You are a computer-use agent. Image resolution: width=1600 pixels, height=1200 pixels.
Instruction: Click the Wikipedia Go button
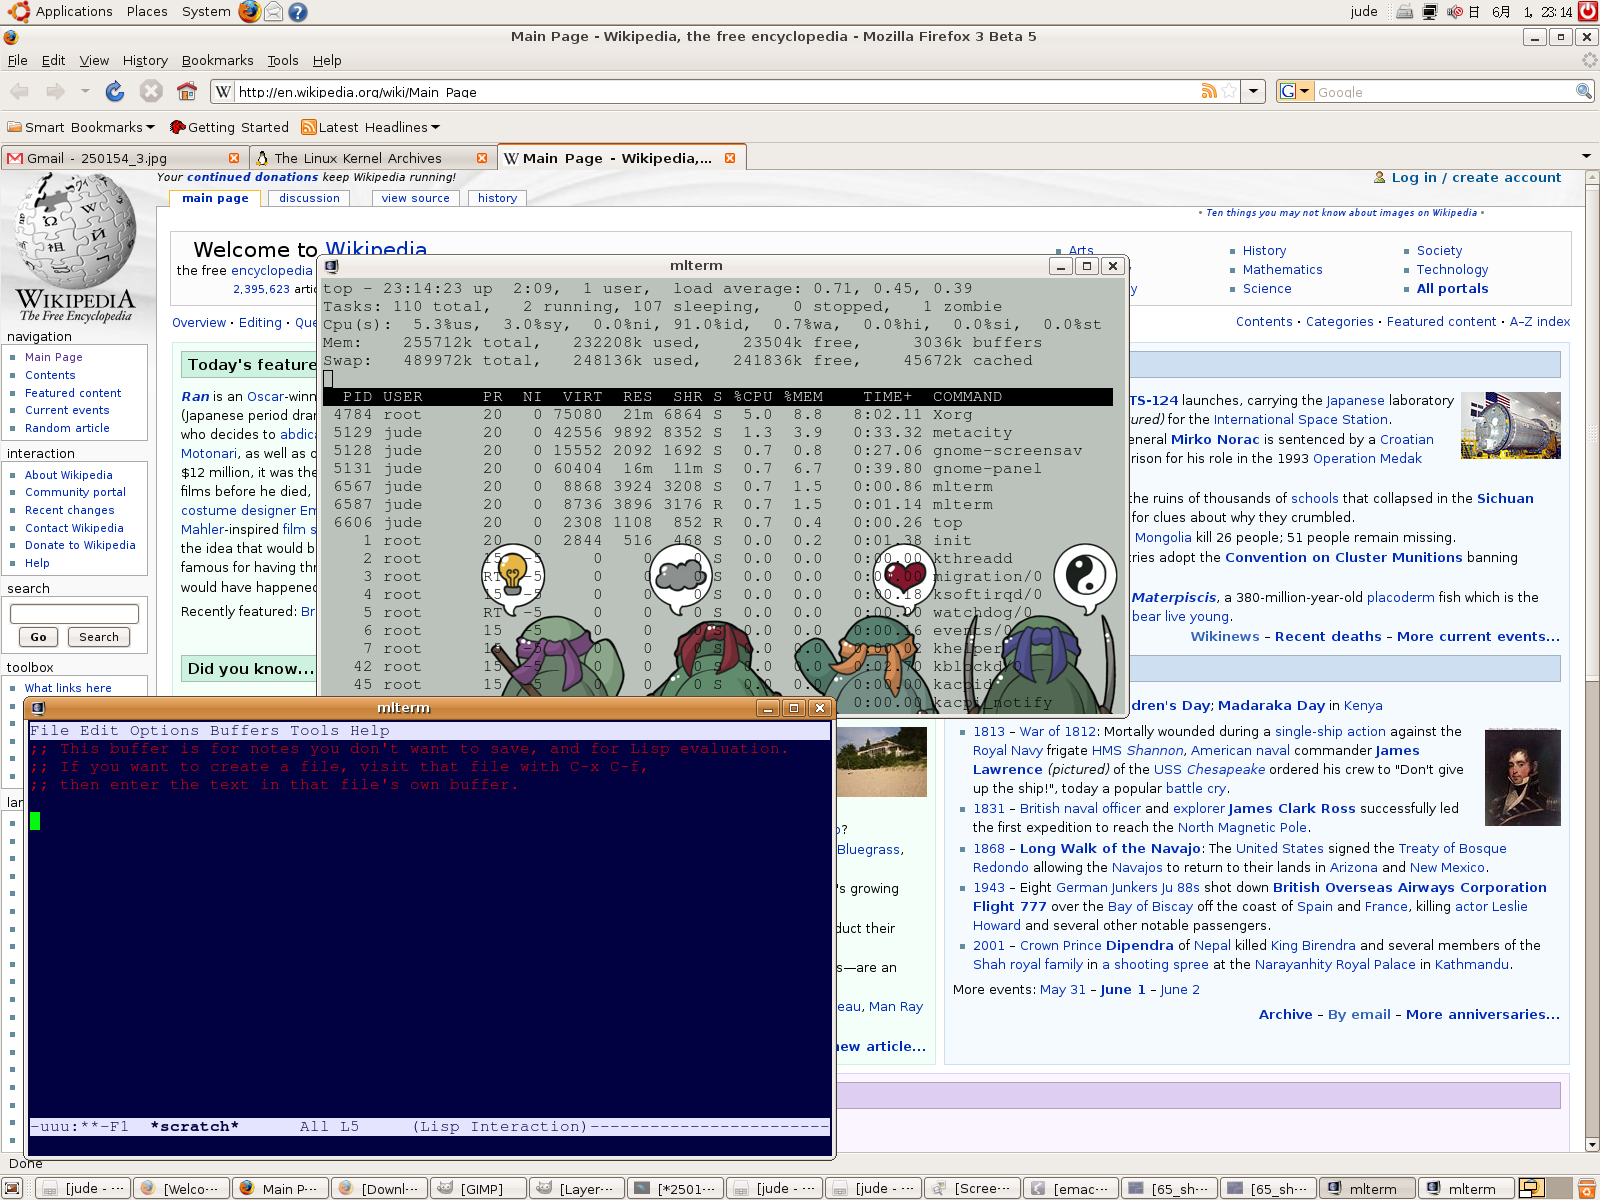click(38, 637)
